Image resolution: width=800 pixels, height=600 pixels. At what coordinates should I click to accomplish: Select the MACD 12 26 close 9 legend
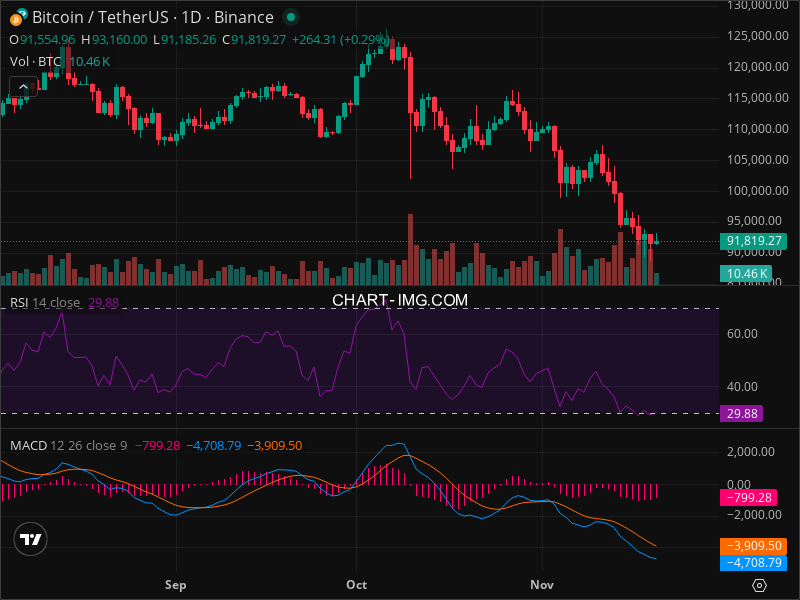pyautogui.click(x=68, y=444)
